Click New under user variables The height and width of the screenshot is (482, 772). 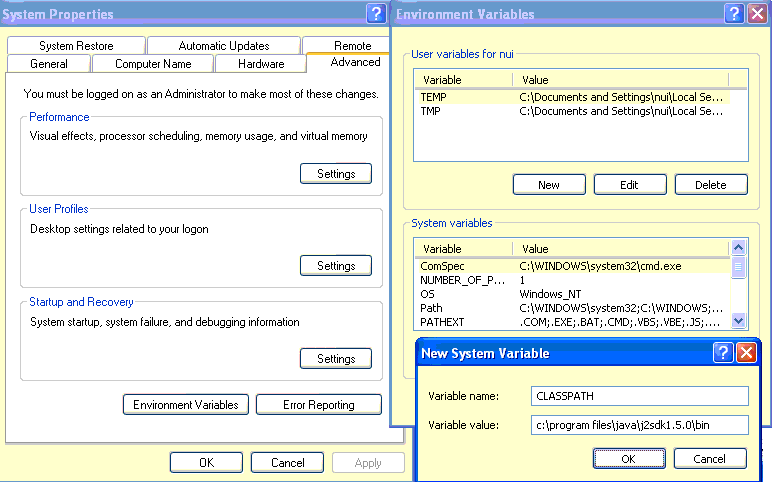pos(549,185)
